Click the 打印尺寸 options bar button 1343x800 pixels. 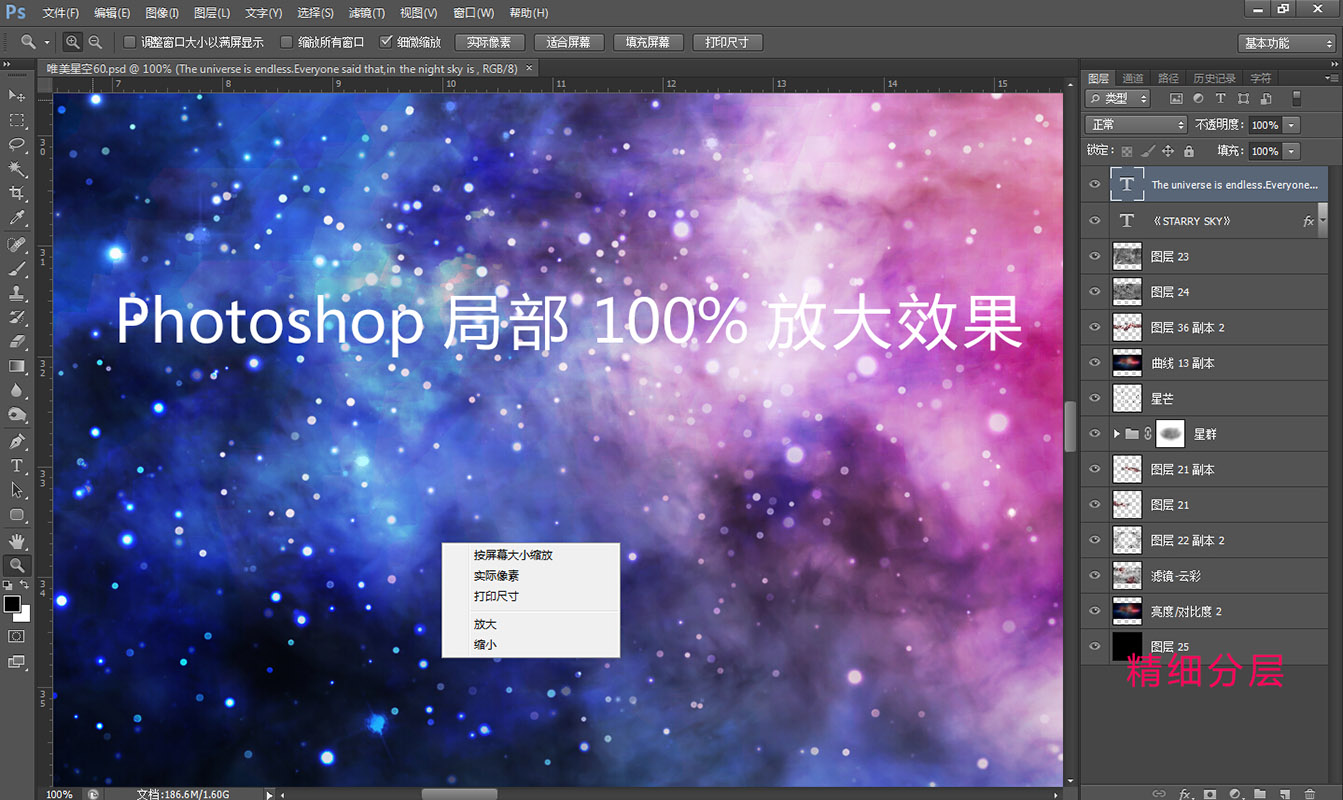[728, 42]
